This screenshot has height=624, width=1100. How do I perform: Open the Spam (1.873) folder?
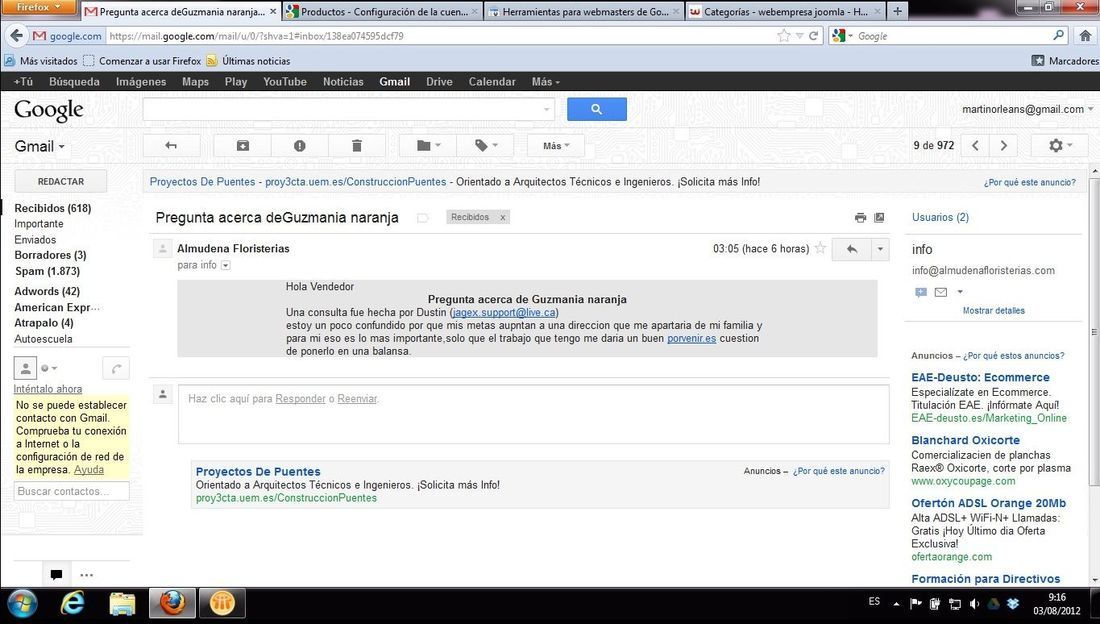click(47, 271)
